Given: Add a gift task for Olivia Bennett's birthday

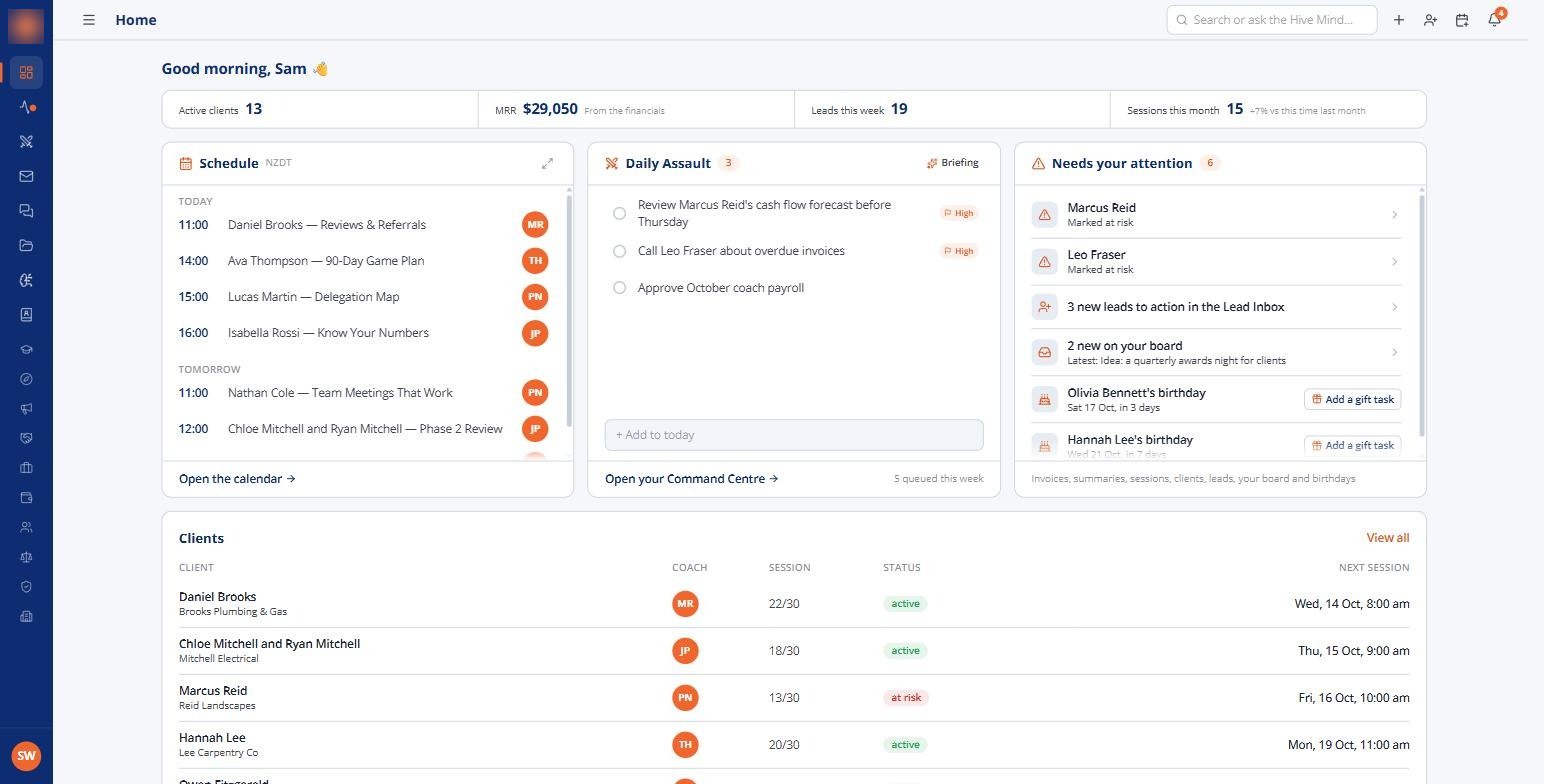Looking at the screenshot, I should tap(1352, 399).
